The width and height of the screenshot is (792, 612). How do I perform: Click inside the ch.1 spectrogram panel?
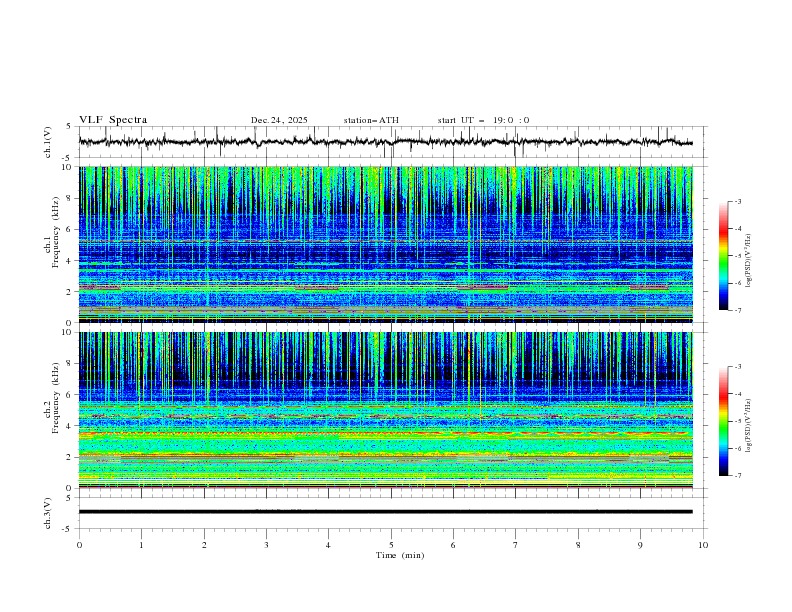click(385, 244)
